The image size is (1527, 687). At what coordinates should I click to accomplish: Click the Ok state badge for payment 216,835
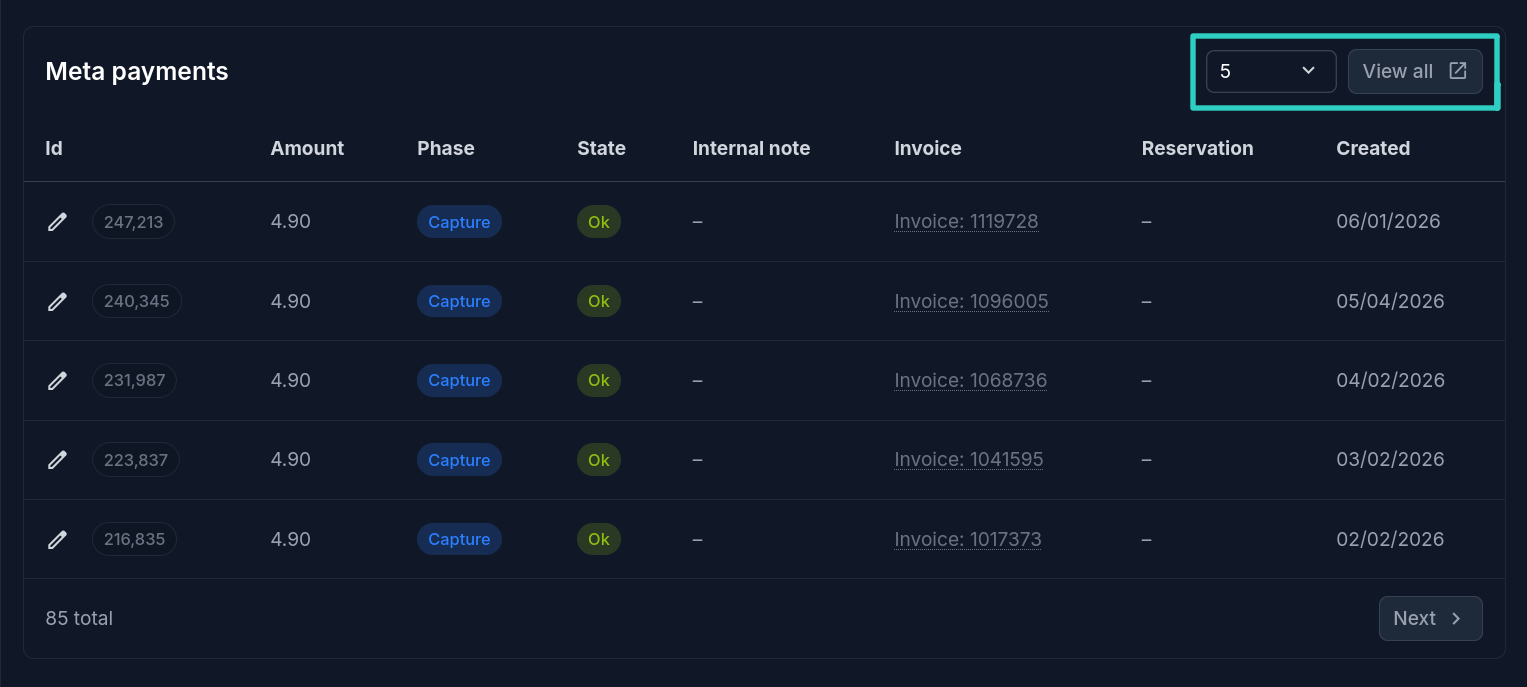599,539
